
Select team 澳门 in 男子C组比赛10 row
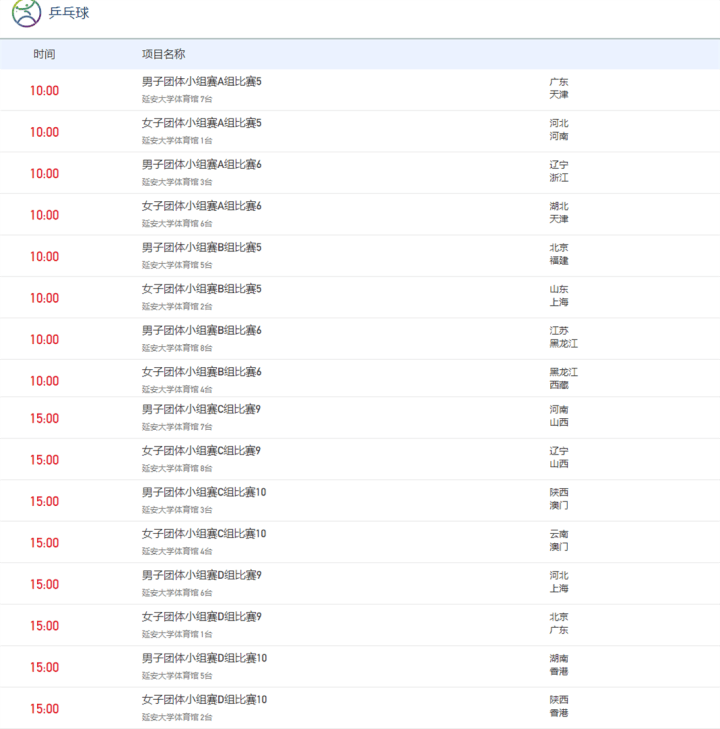pos(559,505)
